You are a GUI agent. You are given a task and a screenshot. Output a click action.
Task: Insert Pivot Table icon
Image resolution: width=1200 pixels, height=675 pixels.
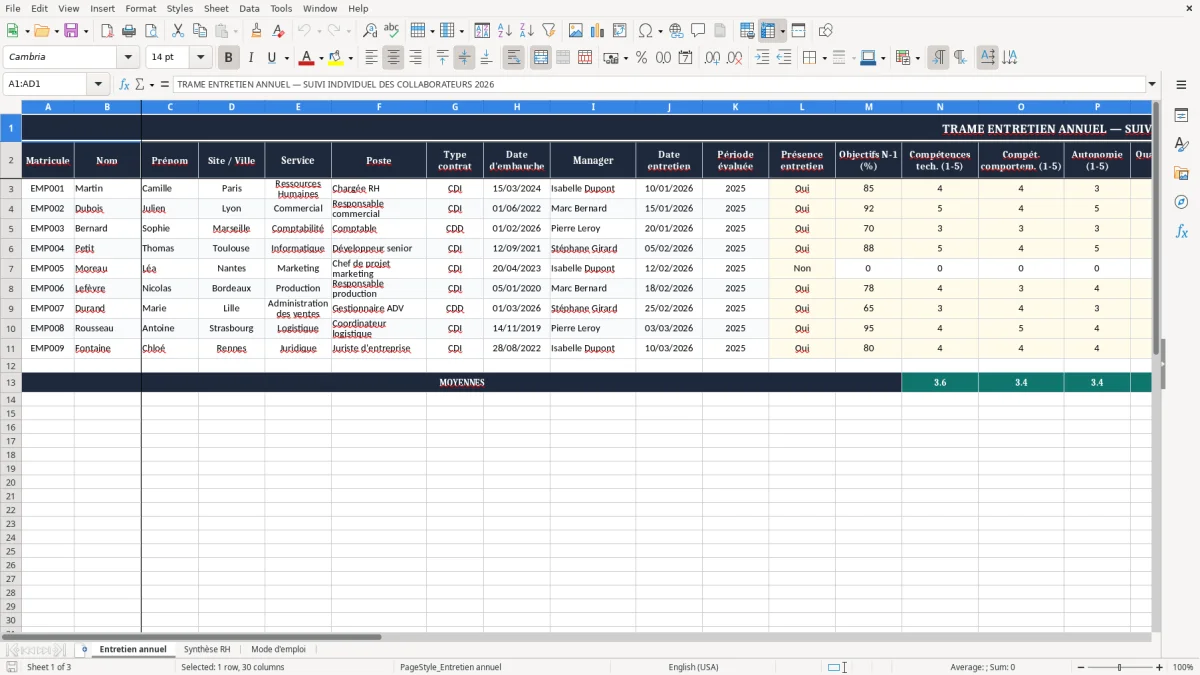coord(620,31)
